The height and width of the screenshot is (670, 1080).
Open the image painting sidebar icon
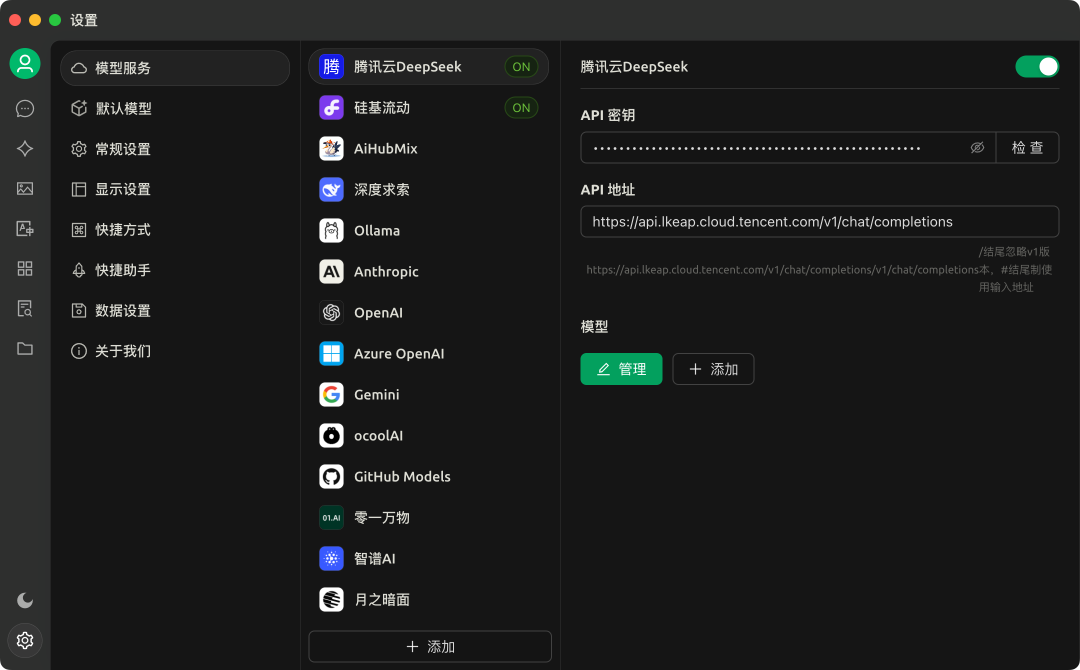tap(25, 189)
